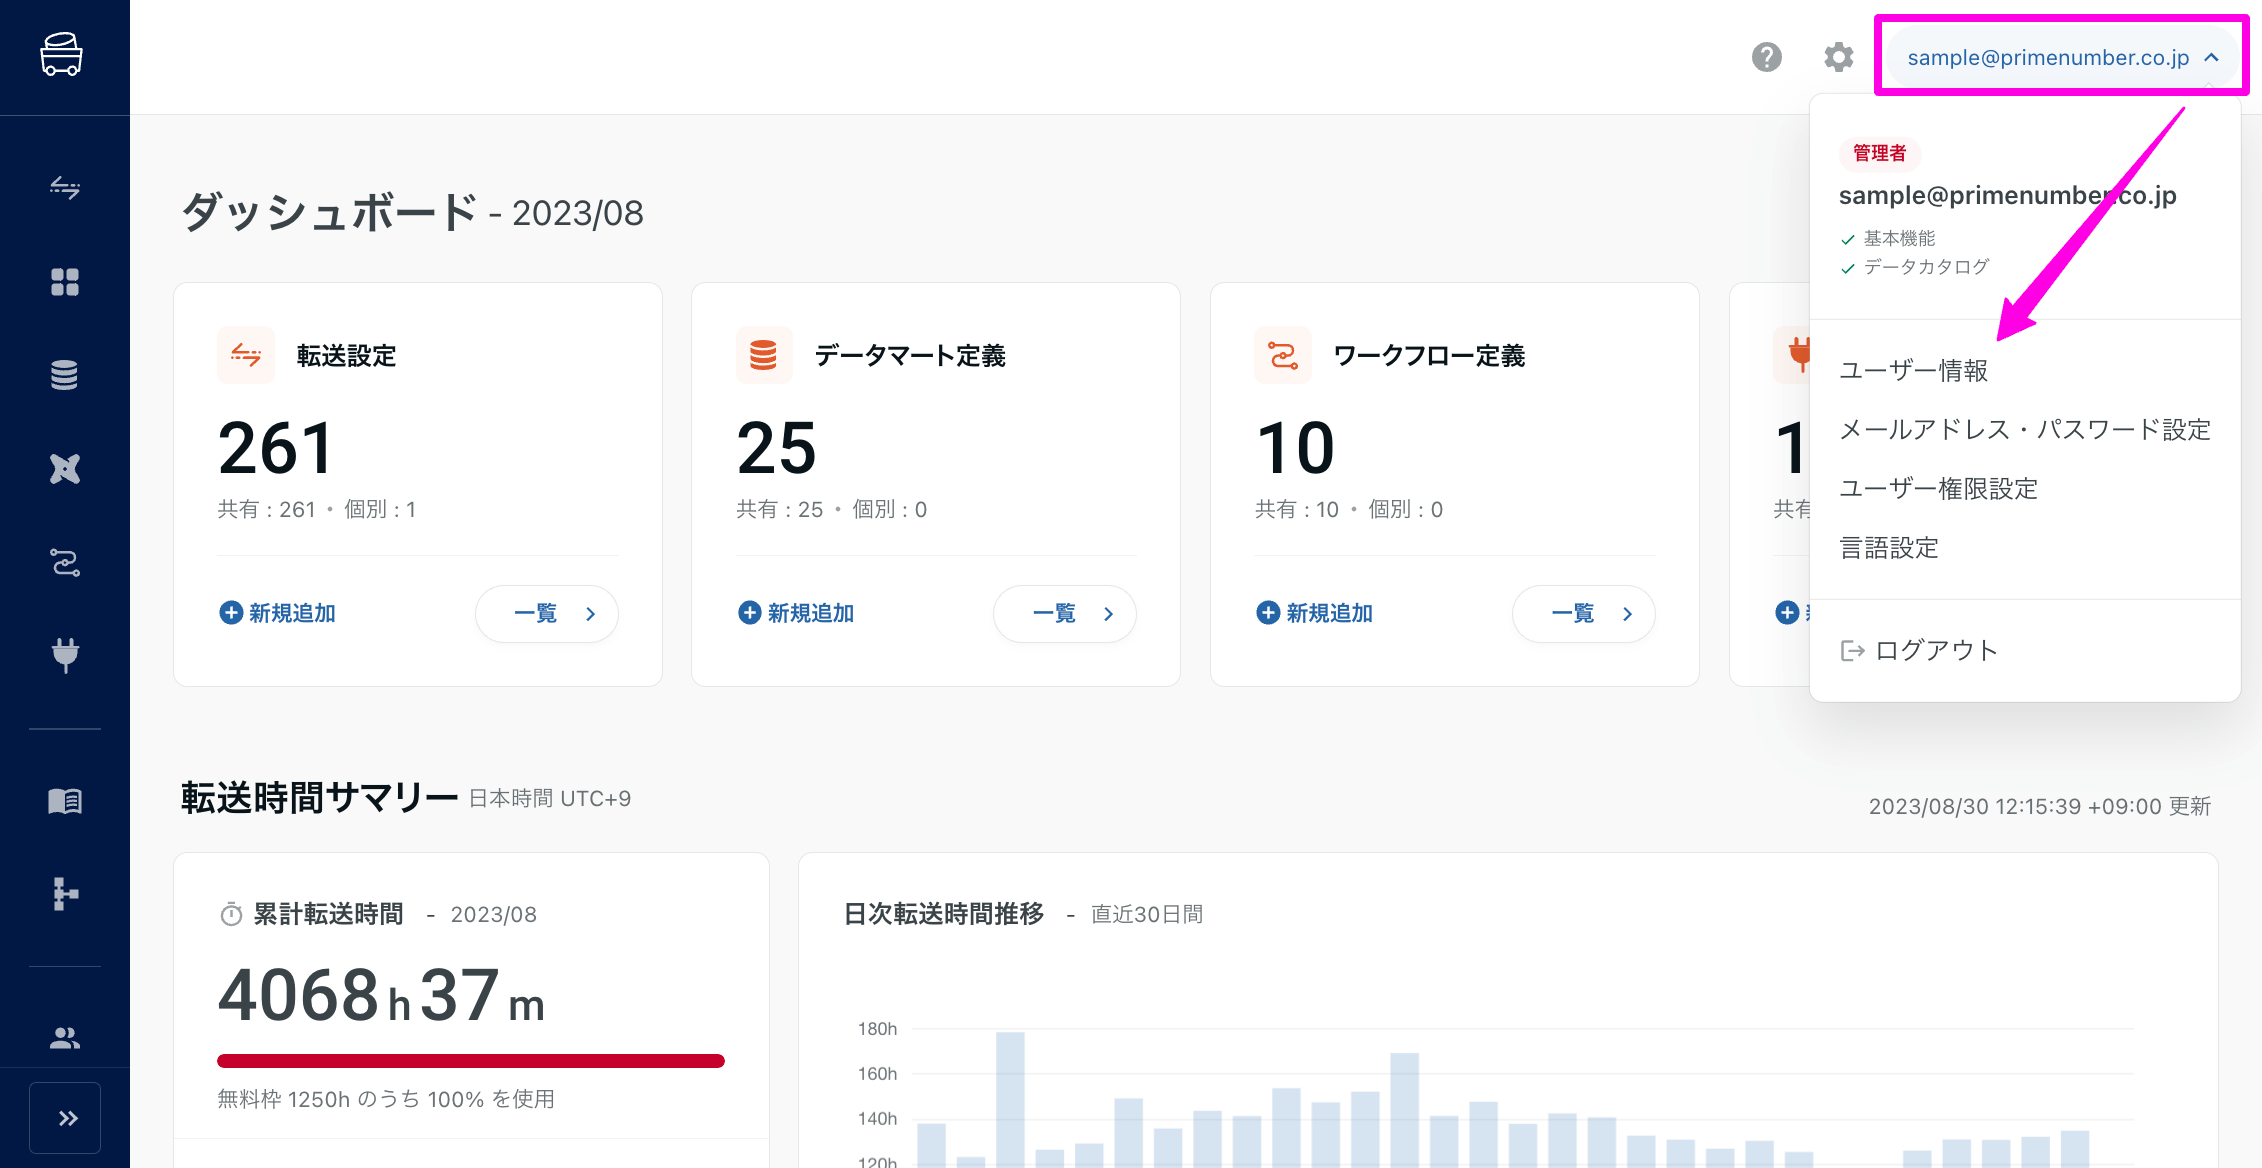Click the データカタログ checkmark item
This screenshot has height=1168, width=2262.
click(x=1915, y=267)
